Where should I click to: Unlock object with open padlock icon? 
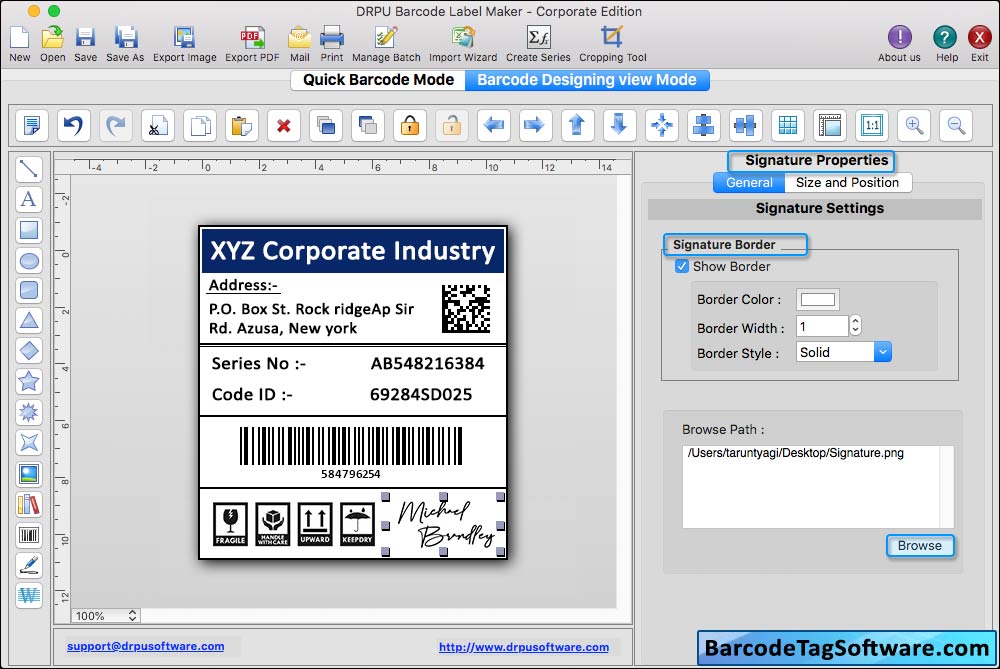452,125
